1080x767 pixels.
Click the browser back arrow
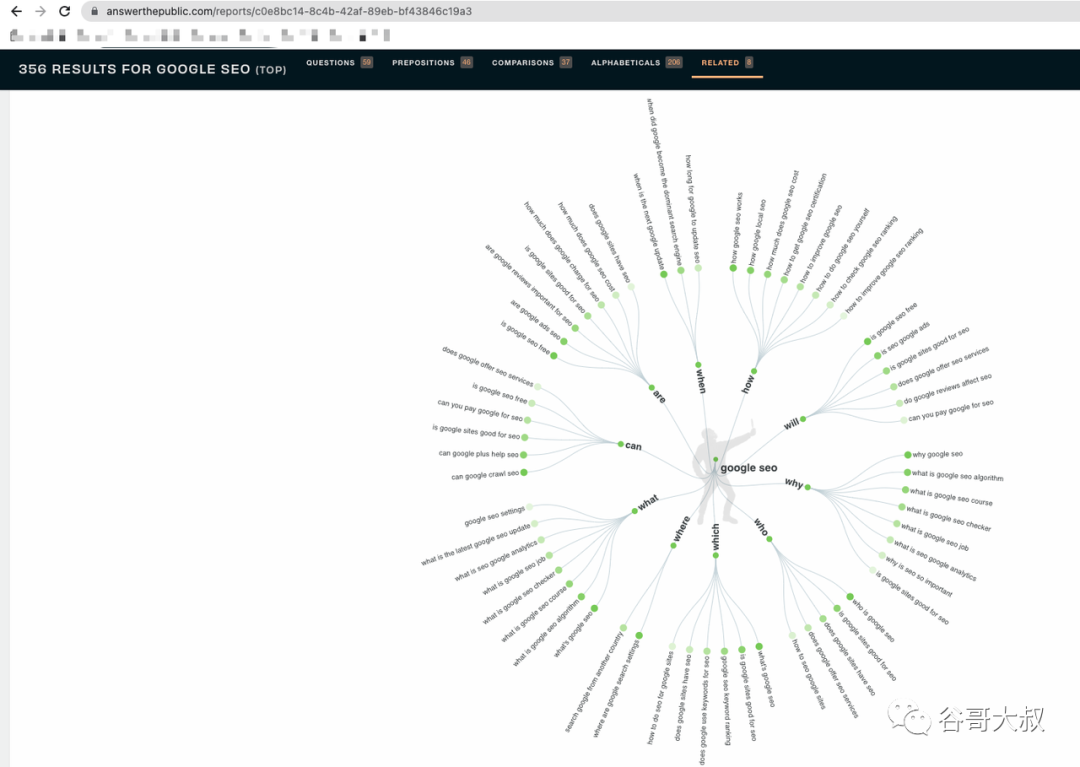pyautogui.click(x=17, y=11)
